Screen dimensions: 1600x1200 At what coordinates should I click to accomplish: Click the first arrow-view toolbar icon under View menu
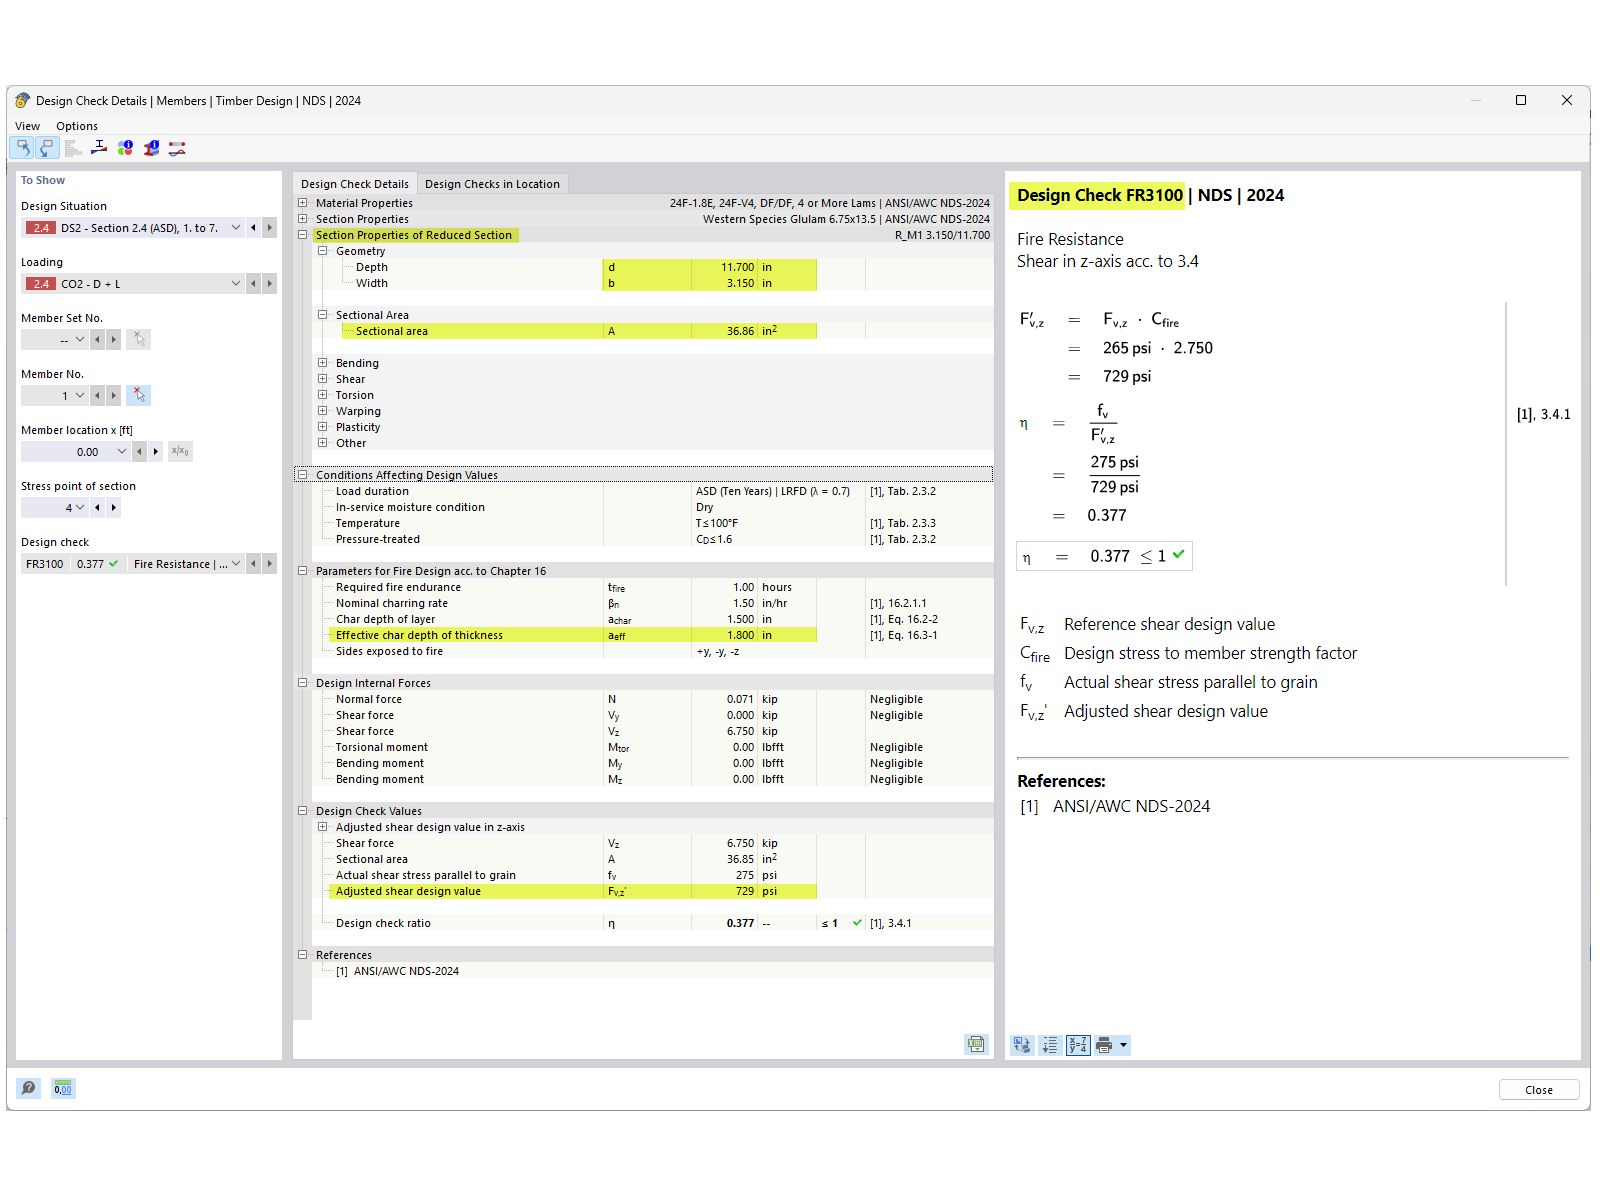(x=22, y=148)
